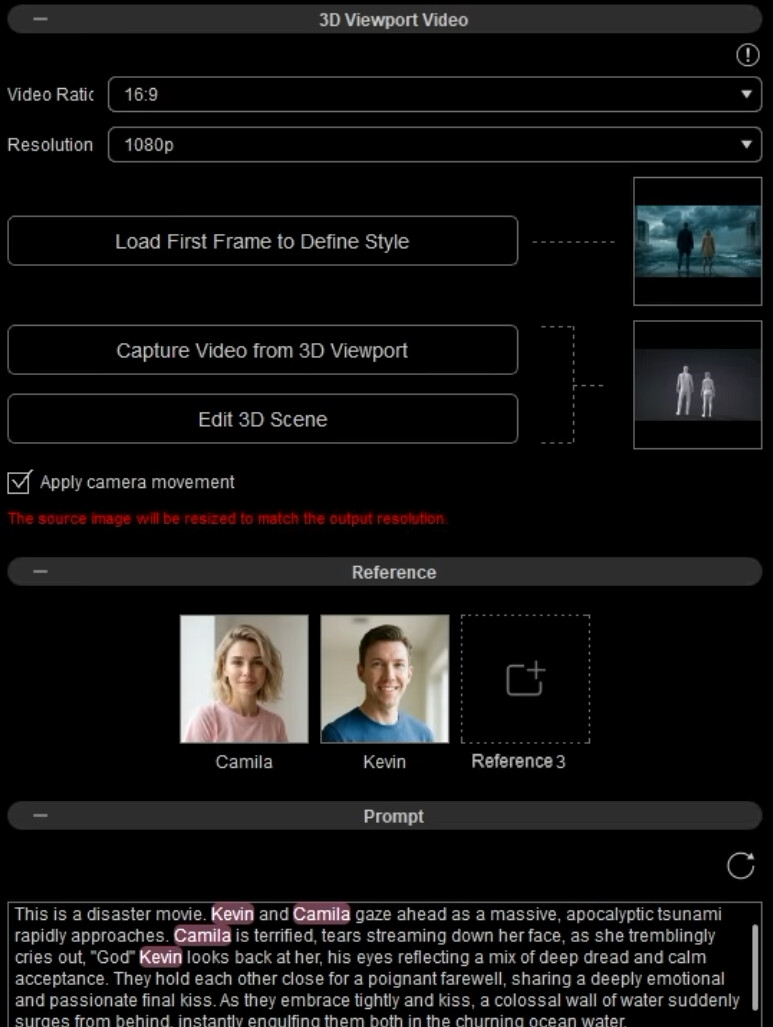
Task: Click Capture Video from 3D Viewport
Action: [263, 350]
